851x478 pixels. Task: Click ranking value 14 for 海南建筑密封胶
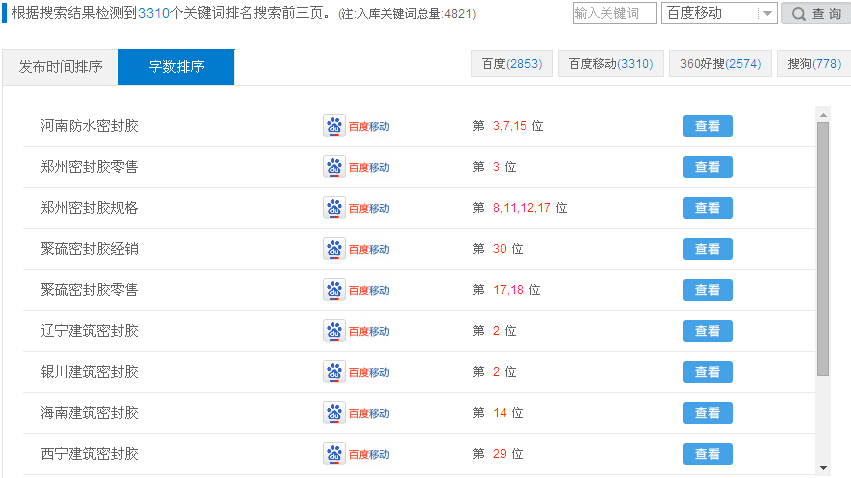click(x=500, y=413)
